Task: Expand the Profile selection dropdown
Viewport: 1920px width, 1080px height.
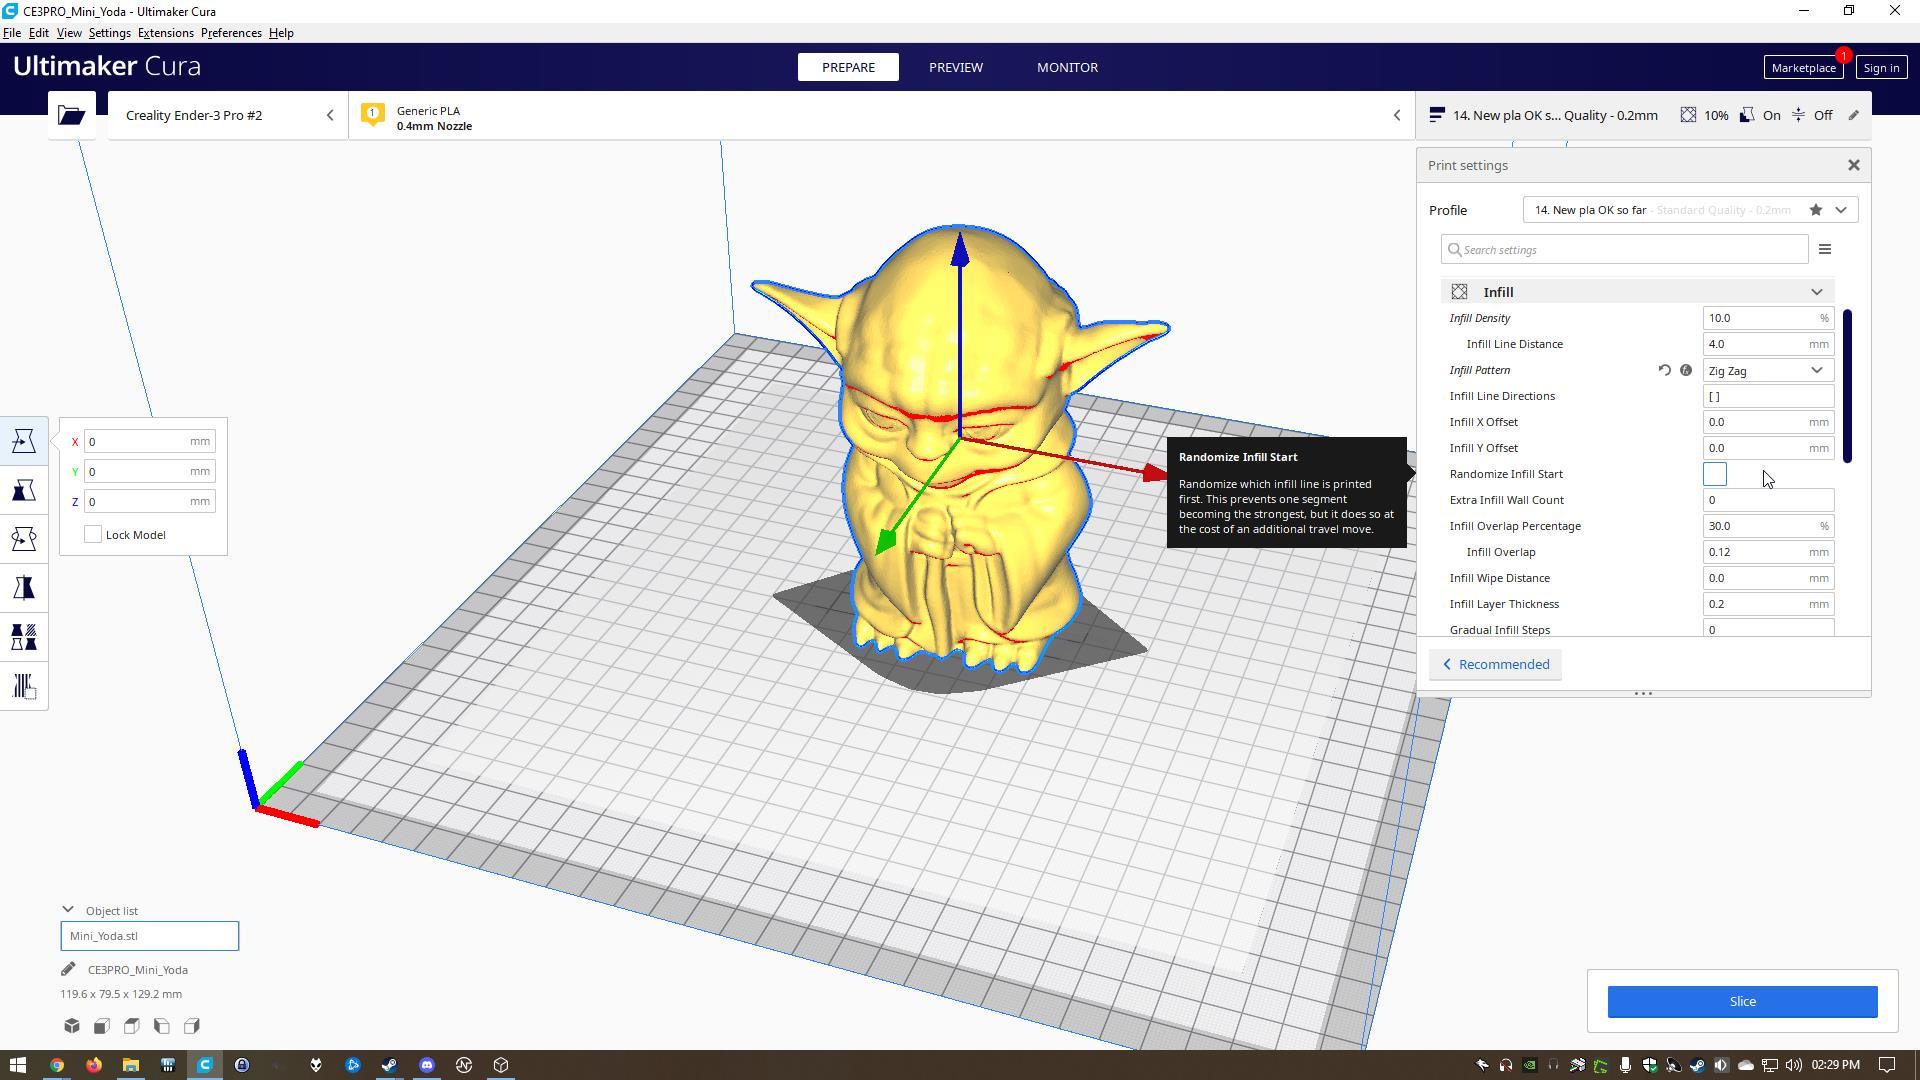Action: 1840,210
